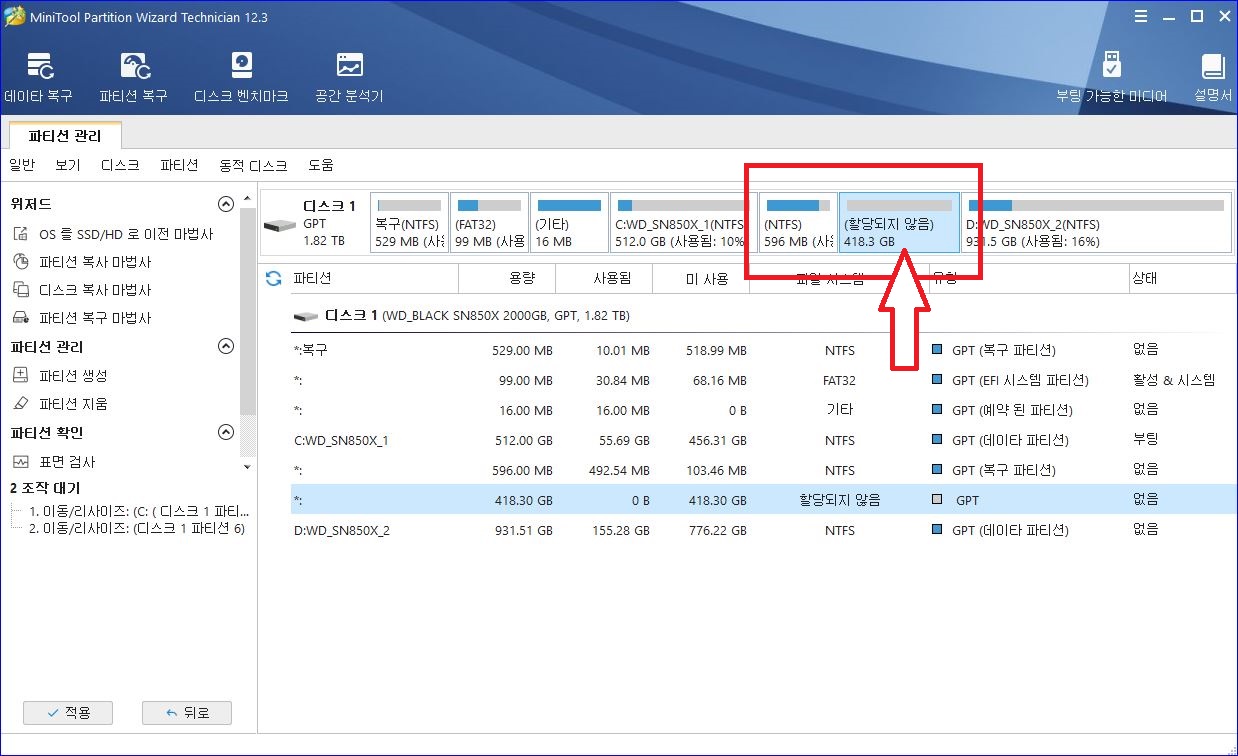Screen dimensions: 1238x756
Task: Select pending operation 1 이동/리사이즈 C:
Action: [139, 511]
